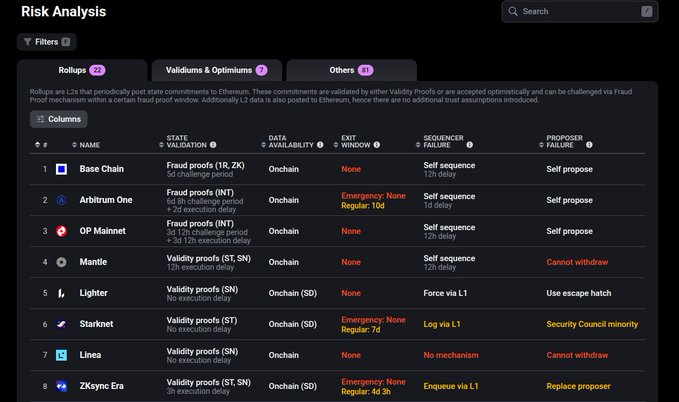Screen dimensions: 679x402
Task: Click the slash shortcut badge in search
Action: tap(647, 11)
